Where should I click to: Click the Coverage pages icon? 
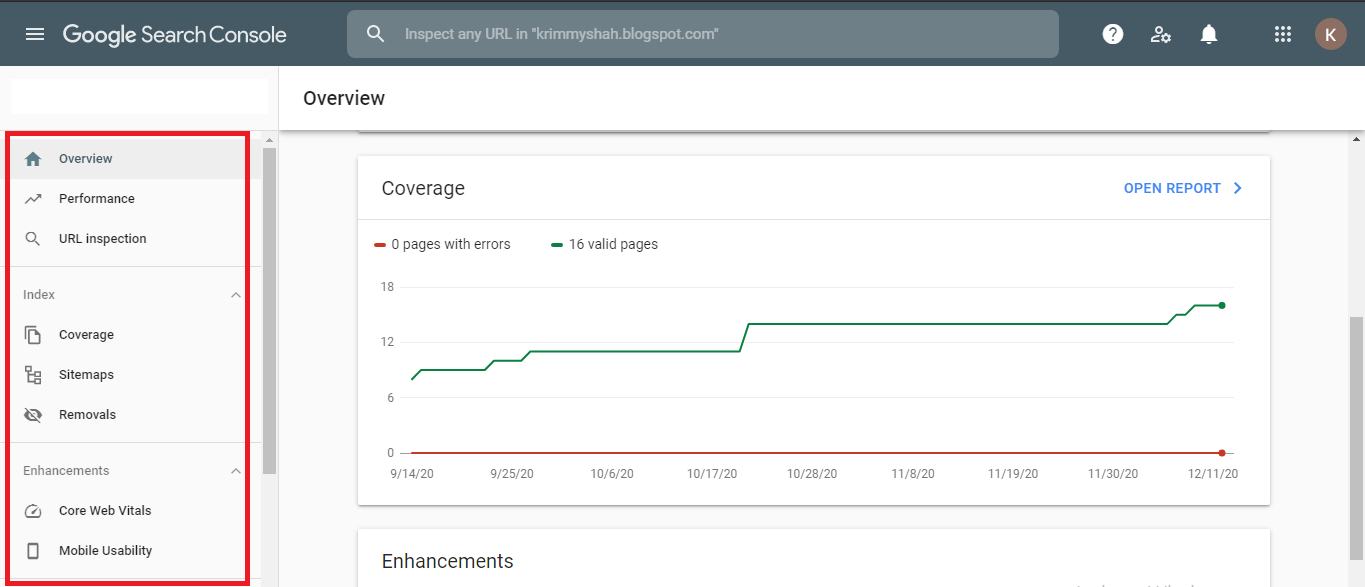click(33, 334)
